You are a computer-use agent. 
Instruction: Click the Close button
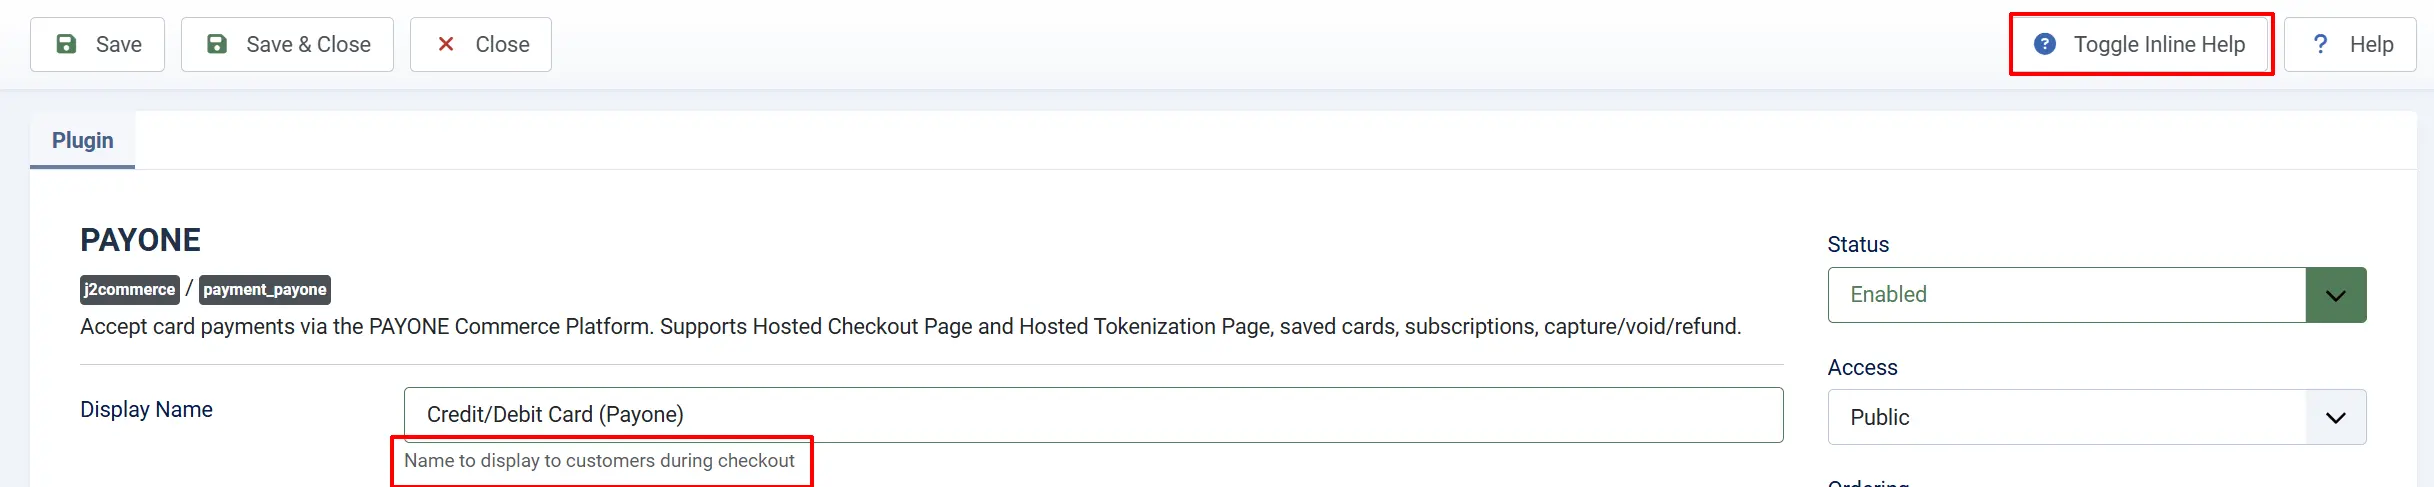point(481,44)
